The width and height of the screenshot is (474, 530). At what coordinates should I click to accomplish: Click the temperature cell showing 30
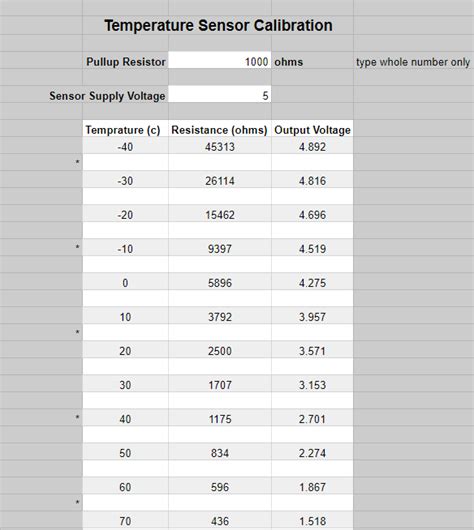(x=125, y=384)
